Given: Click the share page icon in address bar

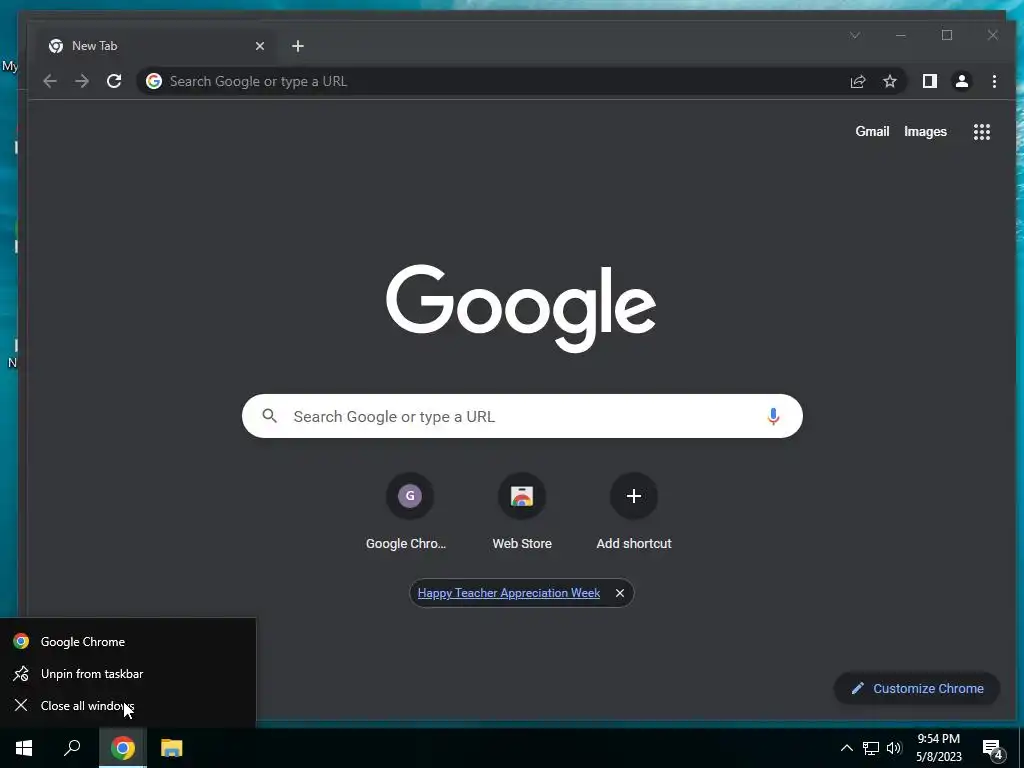Looking at the screenshot, I should [x=857, y=81].
